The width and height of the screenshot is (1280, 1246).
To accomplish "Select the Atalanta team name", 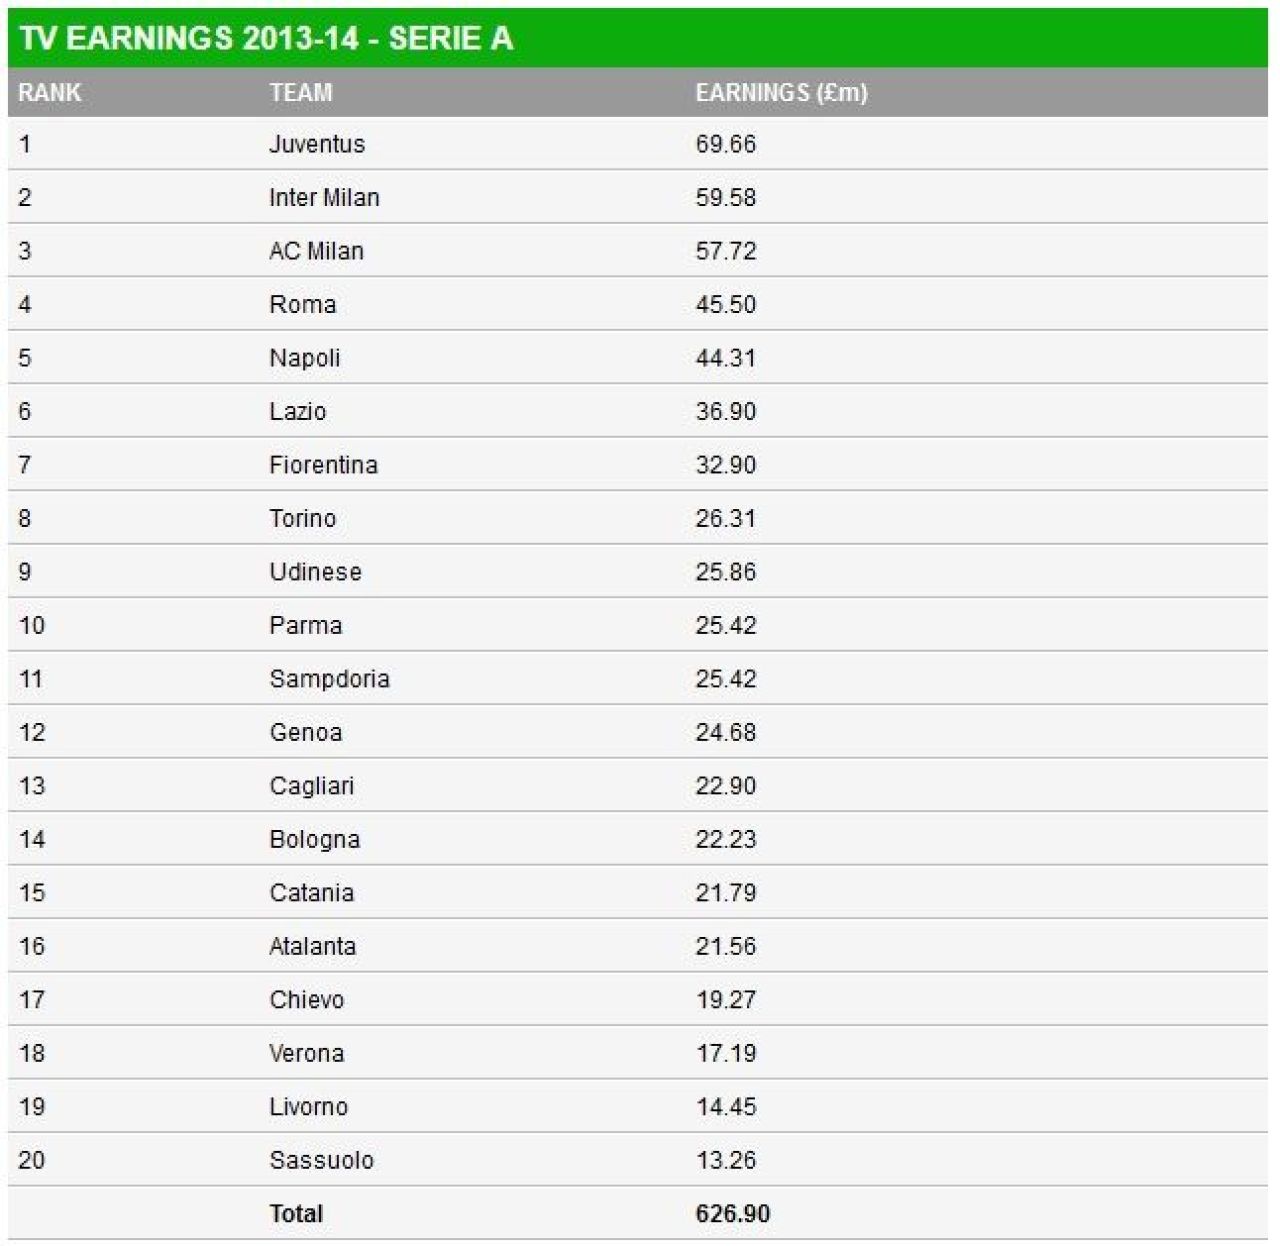I will tap(312, 946).
